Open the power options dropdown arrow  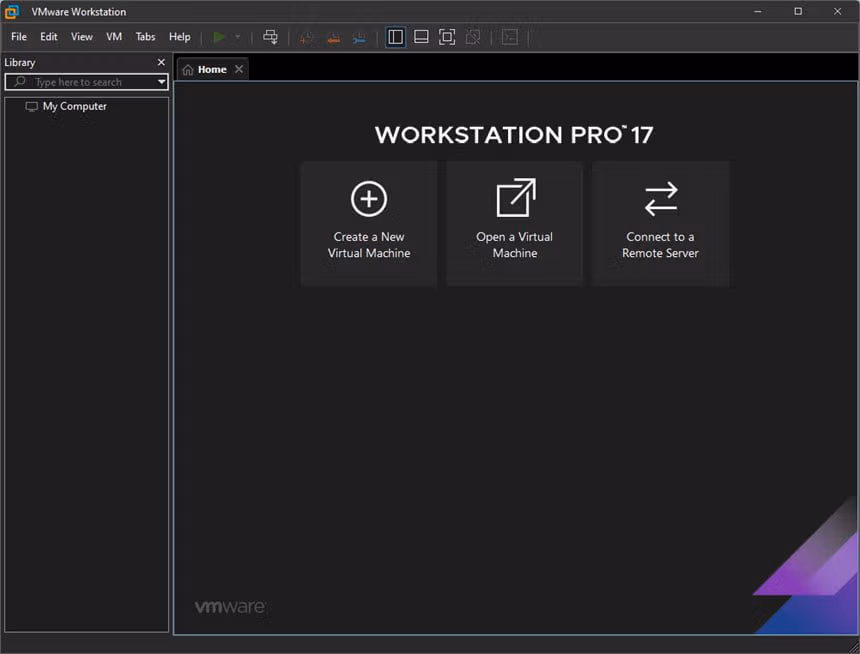(237, 37)
